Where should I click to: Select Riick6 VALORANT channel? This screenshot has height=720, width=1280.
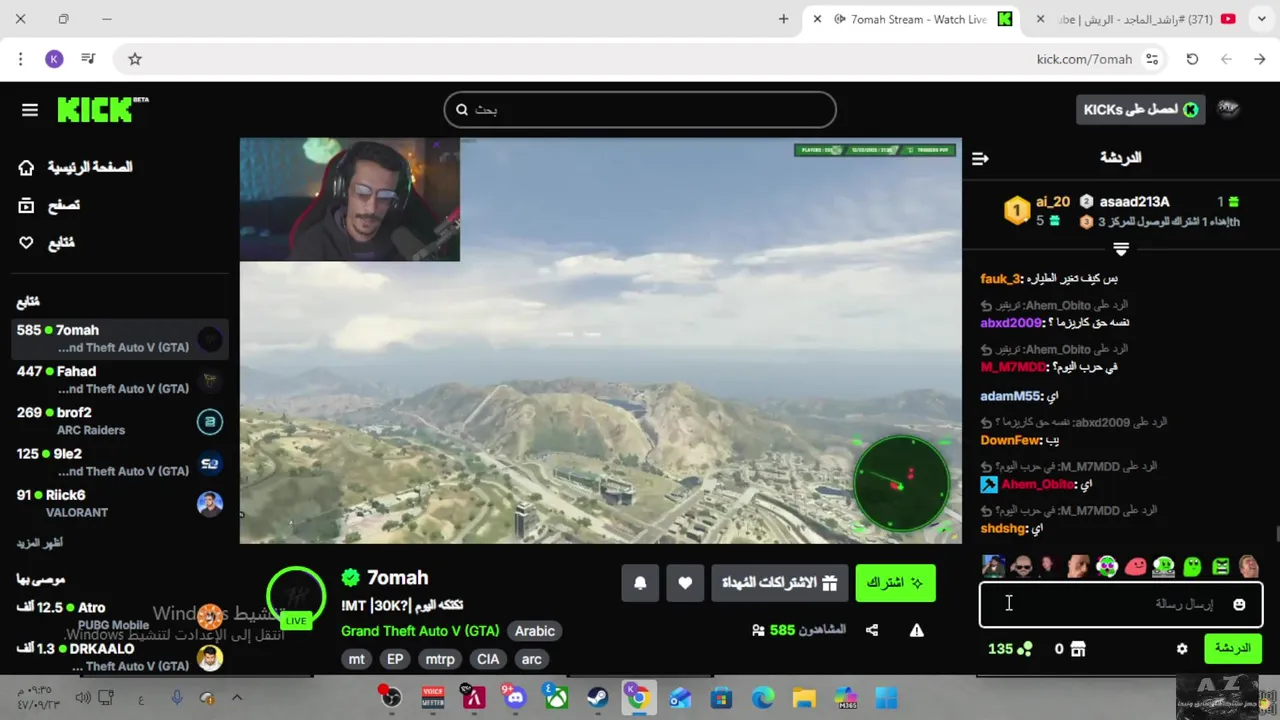pos(120,503)
